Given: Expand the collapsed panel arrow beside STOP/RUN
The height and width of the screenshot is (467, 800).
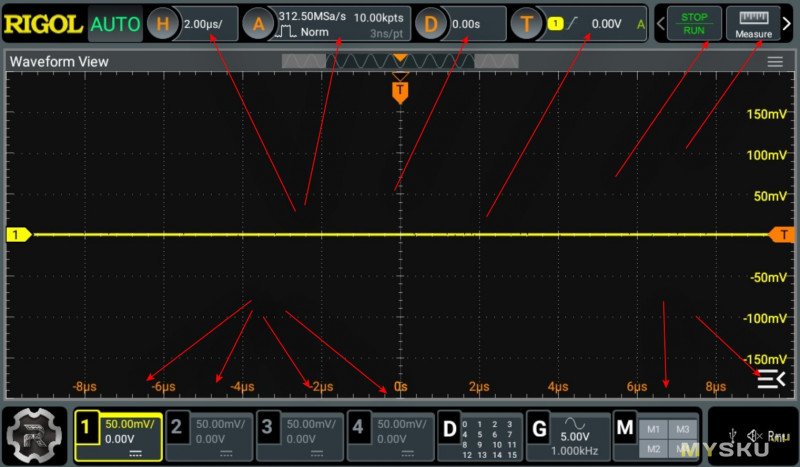Looking at the screenshot, I should pos(660,24).
